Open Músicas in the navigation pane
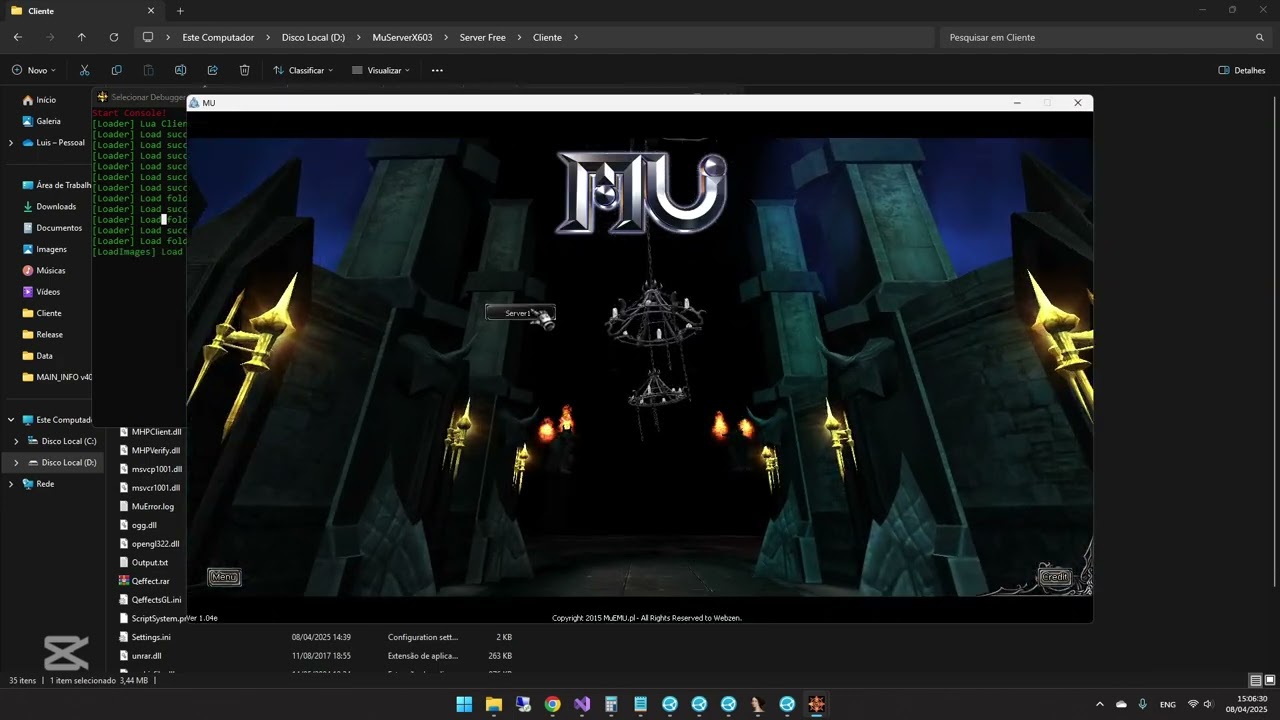The width and height of the screenshot is (1280, 720). click(51, 270)
